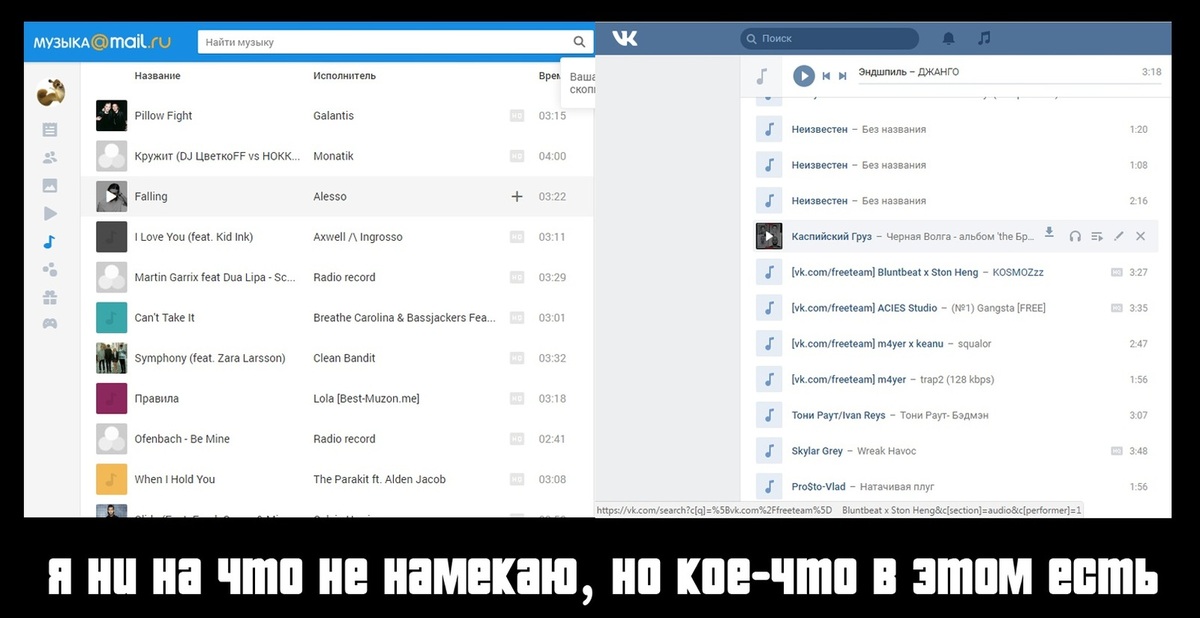Image resolution: width=1200 pixels, height=618 pixels.
Task: Open the news feed icon in Mail.ru sidebar
Action: [x=50, y=130]
